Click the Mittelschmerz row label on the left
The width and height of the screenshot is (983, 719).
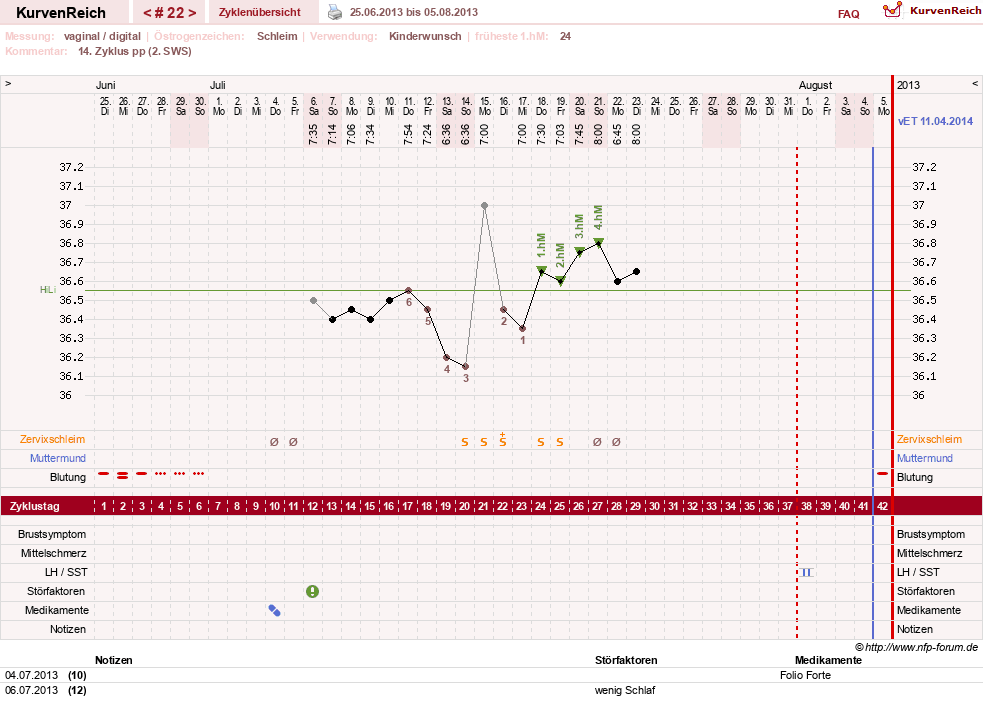tap(54, 553)
